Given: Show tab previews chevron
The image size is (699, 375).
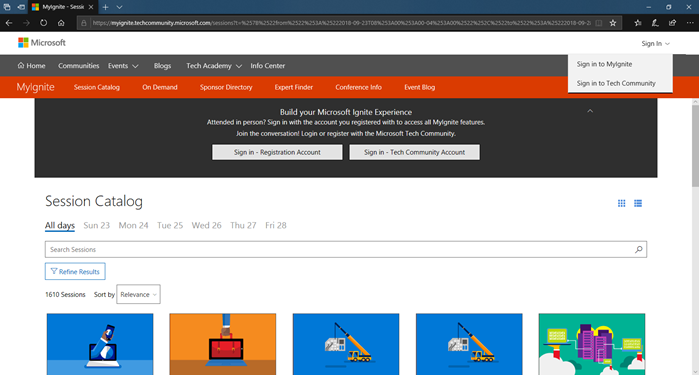Looking at the screenshot, I should coord(119,7).
